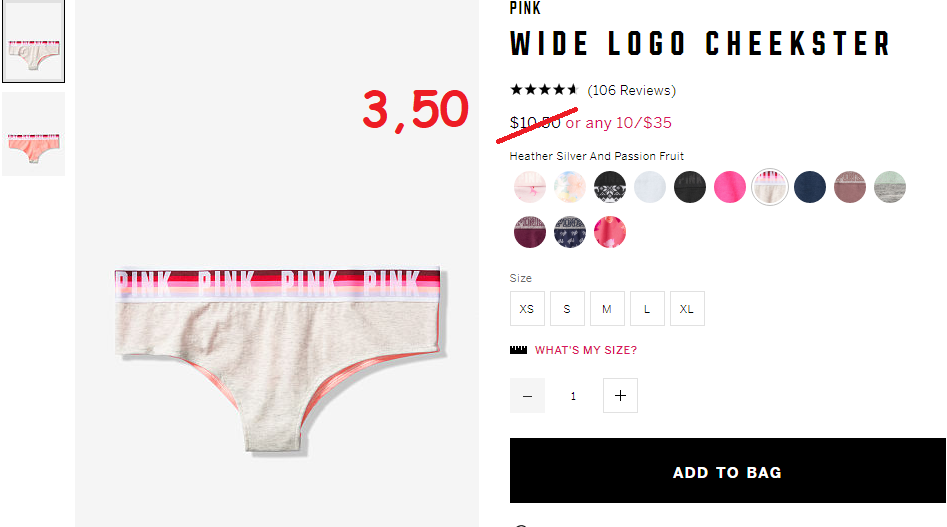Click the ruler icon beside What's My Size
The width and height of the screenshot is (947, 527).
tap(518, 350)
